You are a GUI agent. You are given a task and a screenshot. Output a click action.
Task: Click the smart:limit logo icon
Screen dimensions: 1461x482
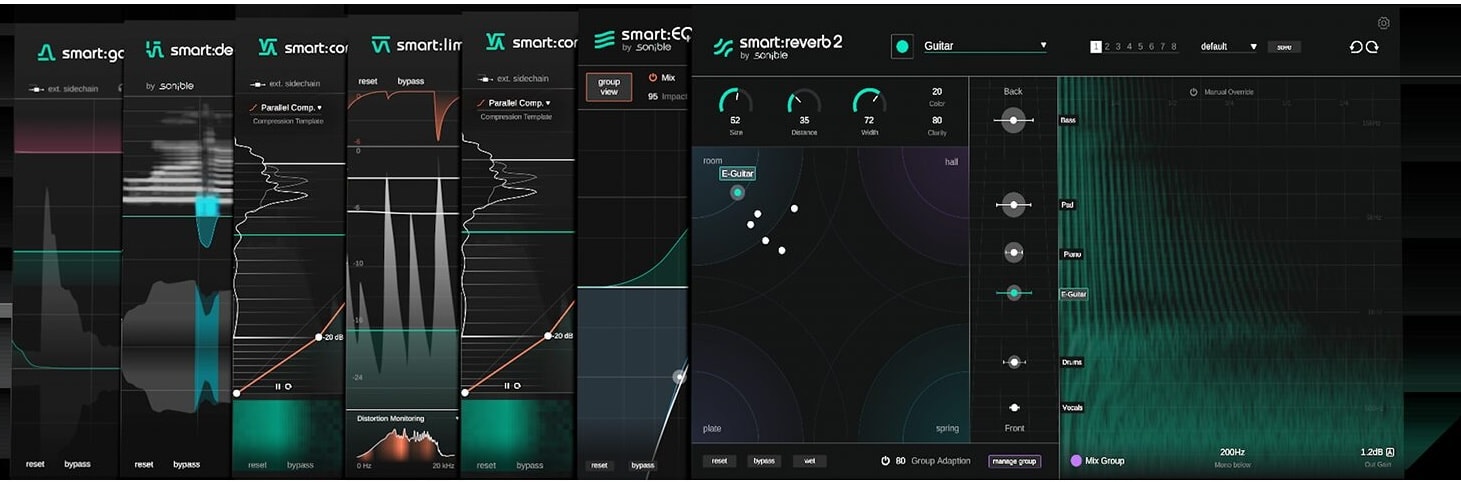pos(380,45)
